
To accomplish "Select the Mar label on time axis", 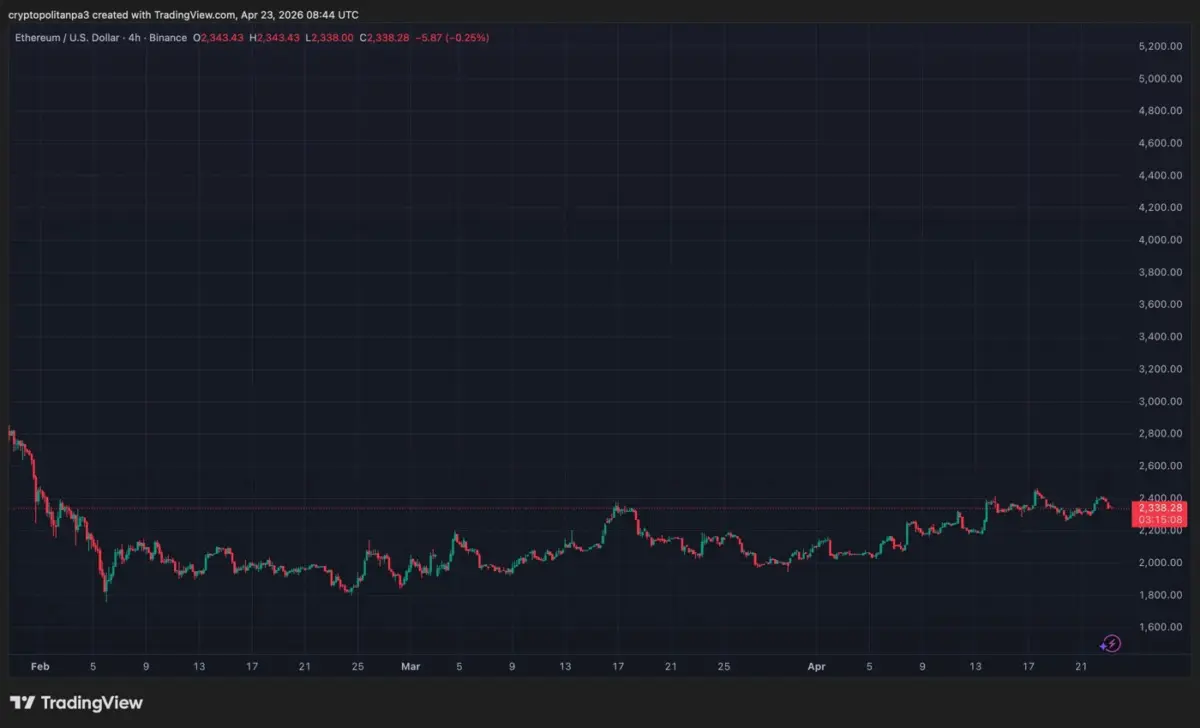I will pos(410,665).
